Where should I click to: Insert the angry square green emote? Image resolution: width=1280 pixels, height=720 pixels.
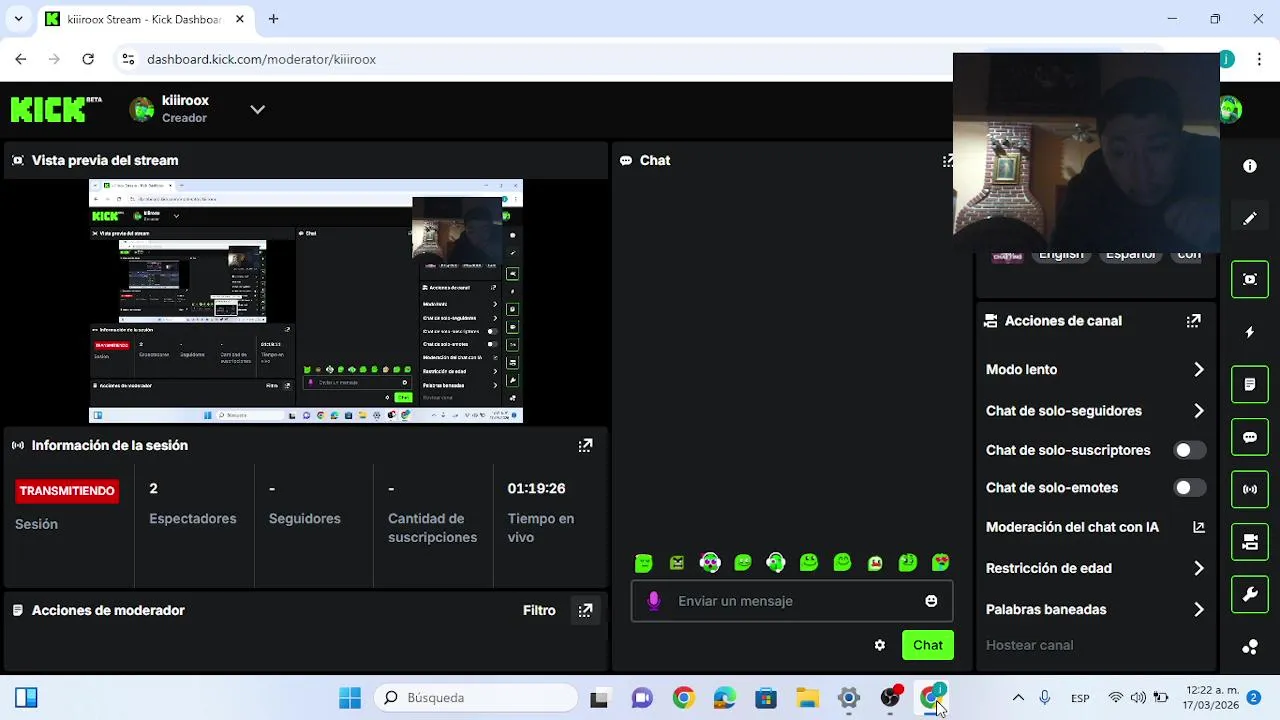[x=677, y=563]
